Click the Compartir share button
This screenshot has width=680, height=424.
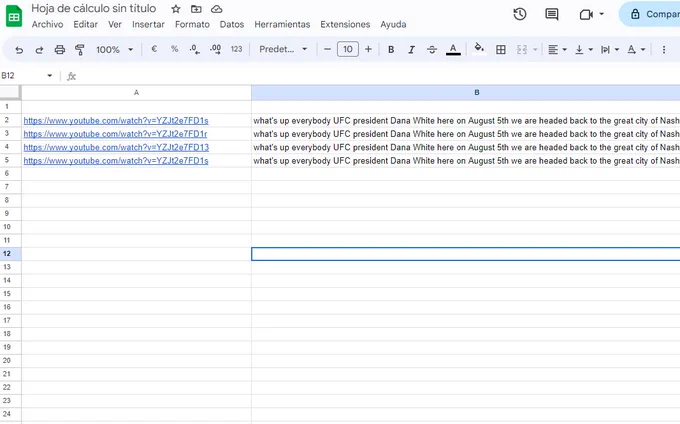(650, 14)
